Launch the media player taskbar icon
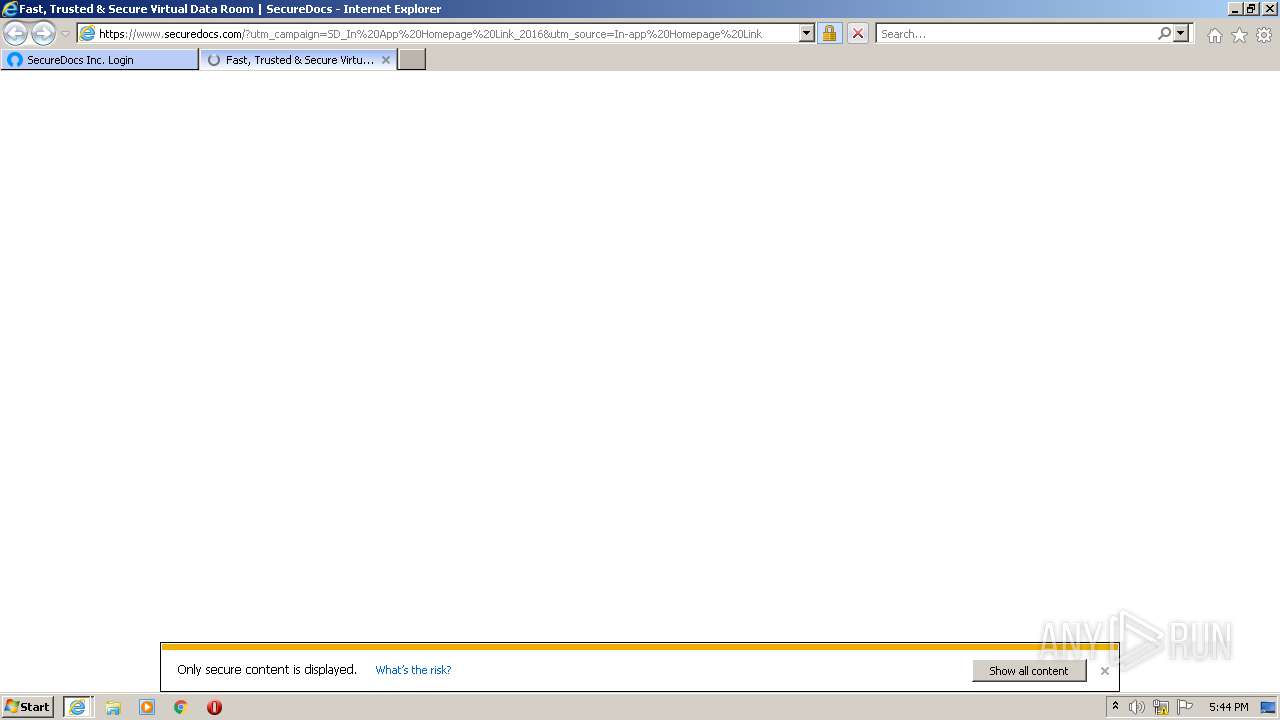 tap(147, 707)
